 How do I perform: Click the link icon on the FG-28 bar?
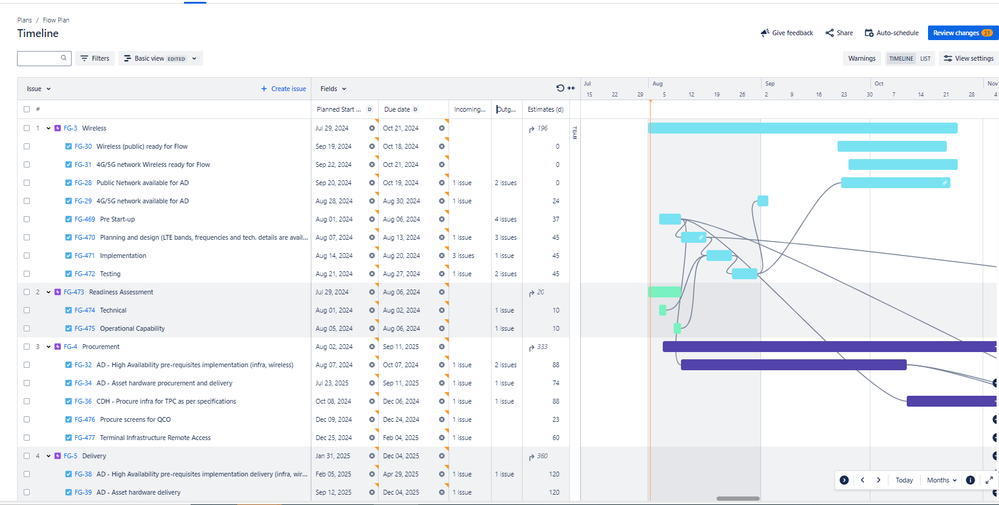pyautogui.click(x=945, y=183)
